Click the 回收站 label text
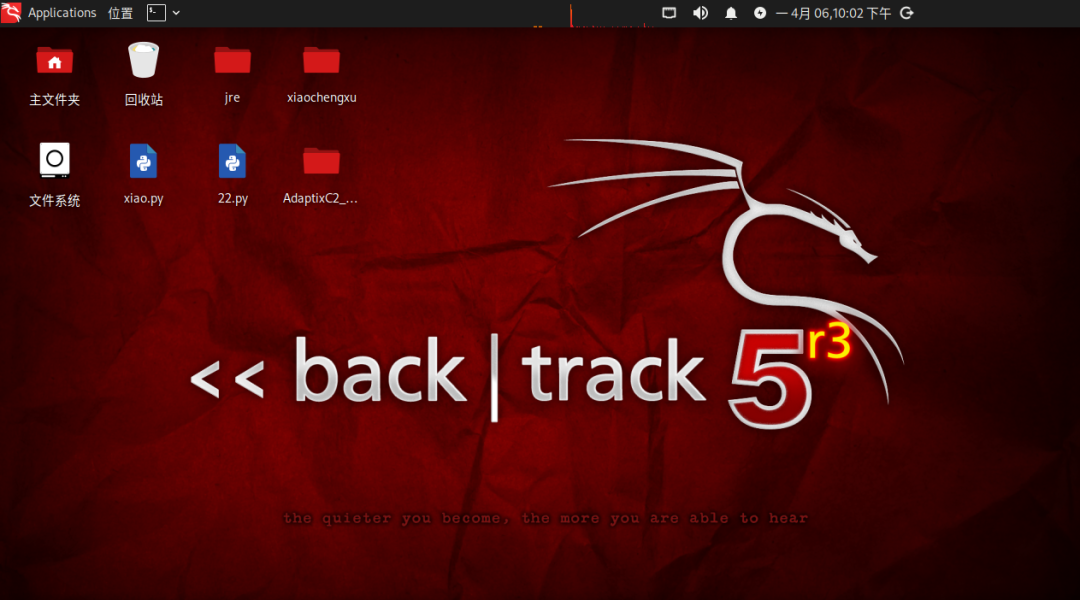Viewport: 1080px width, 600px height. tap(143, 100)
